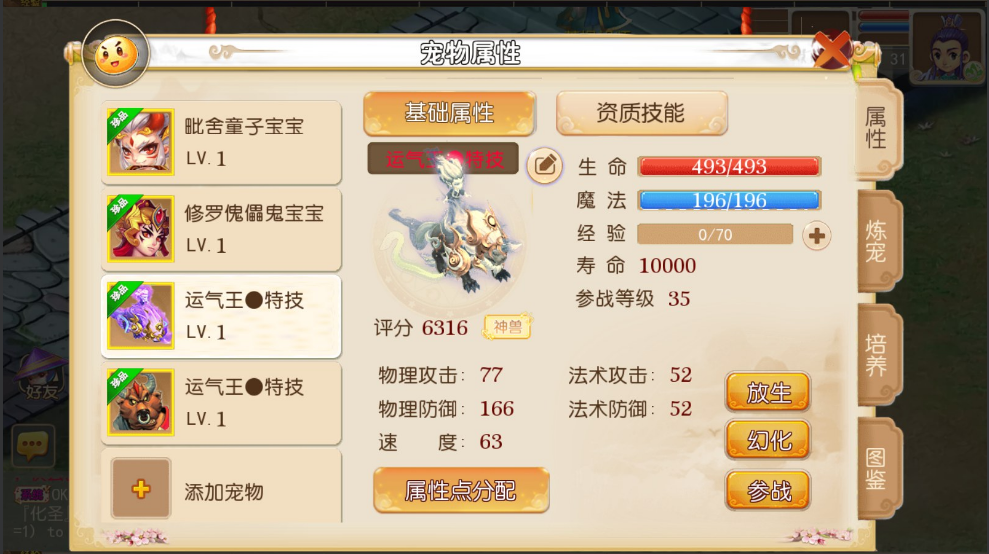This screenshot has width=989, height=554.
Task: Open the 炼宠 side tab
Action: [877, 241]
